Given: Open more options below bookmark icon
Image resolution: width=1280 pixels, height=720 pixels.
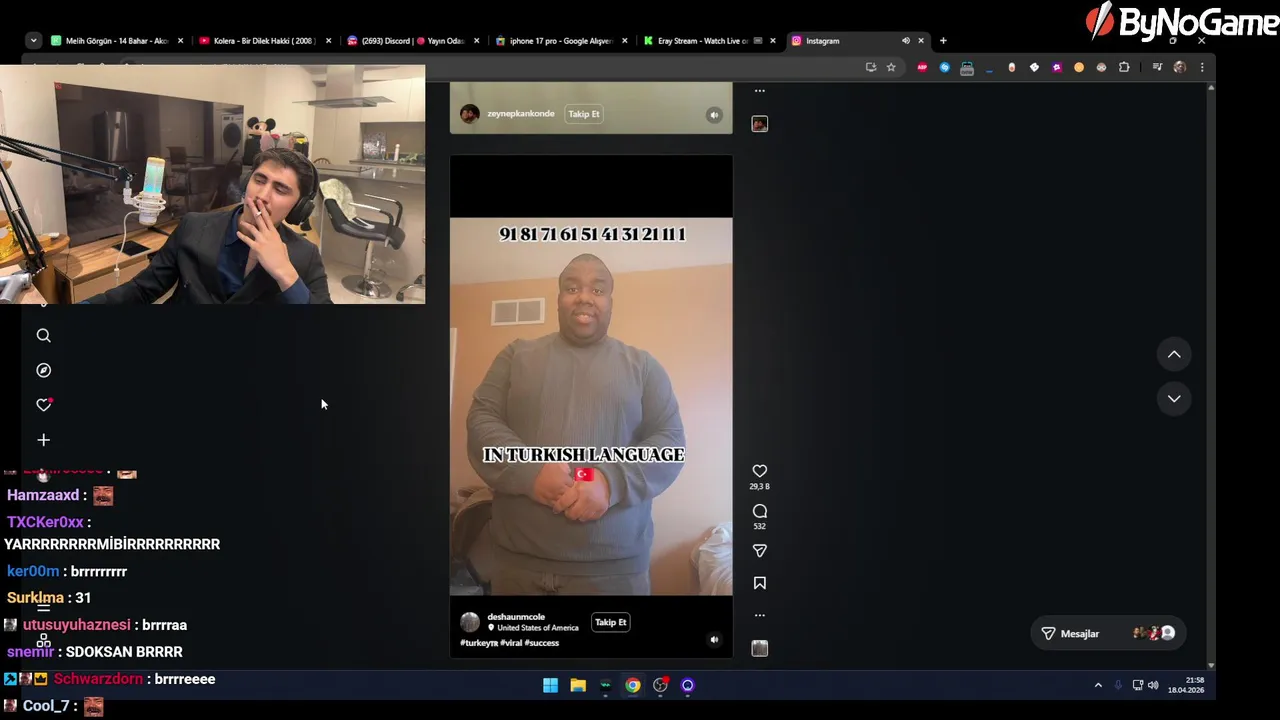Looking at the screenshot, I should pos(759,615).
